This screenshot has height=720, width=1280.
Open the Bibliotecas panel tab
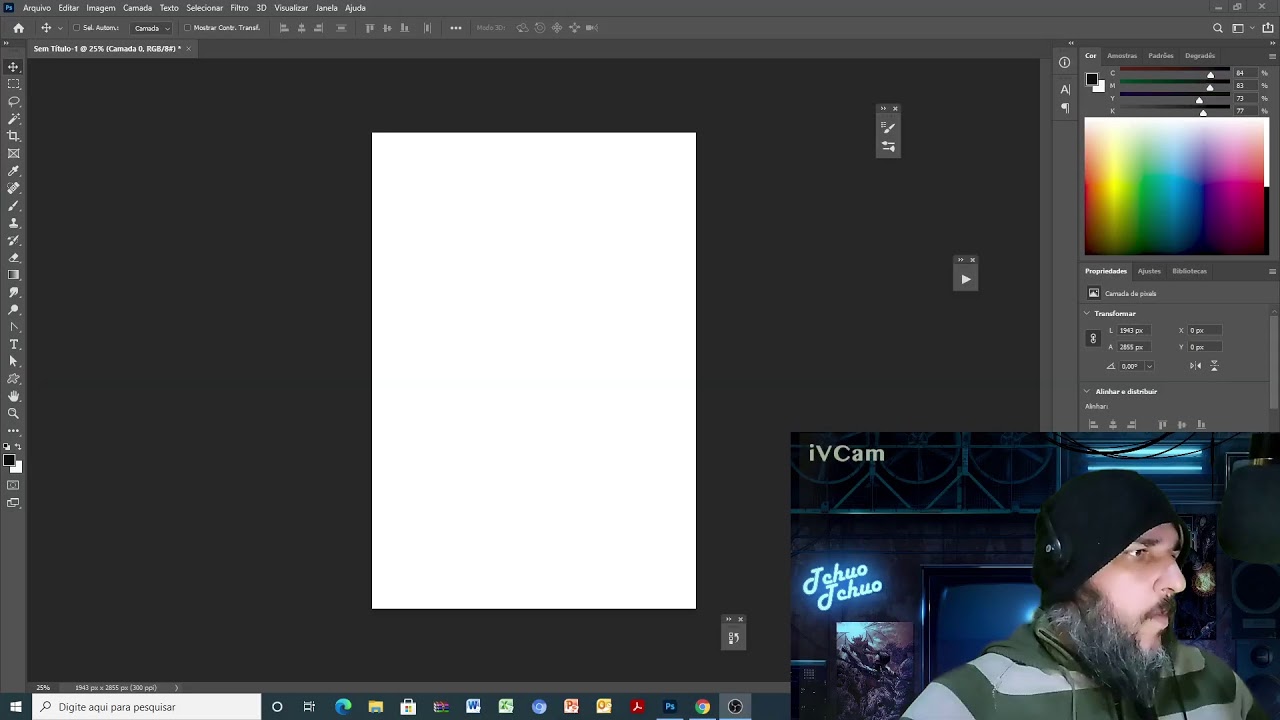1189,271
